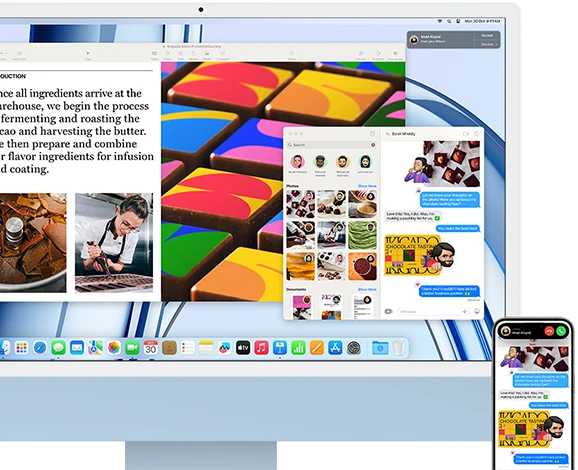
Task: Open the App Store in the Dock
Action: pos(335,348)
